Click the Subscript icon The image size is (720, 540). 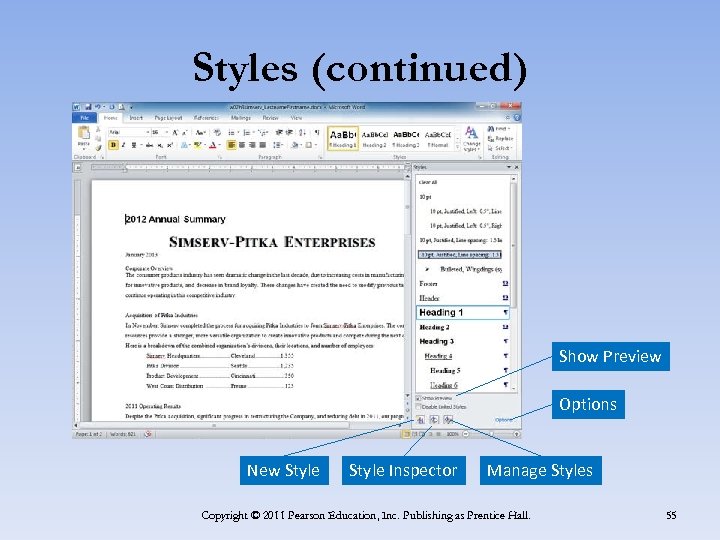click(x=160, y=145)
